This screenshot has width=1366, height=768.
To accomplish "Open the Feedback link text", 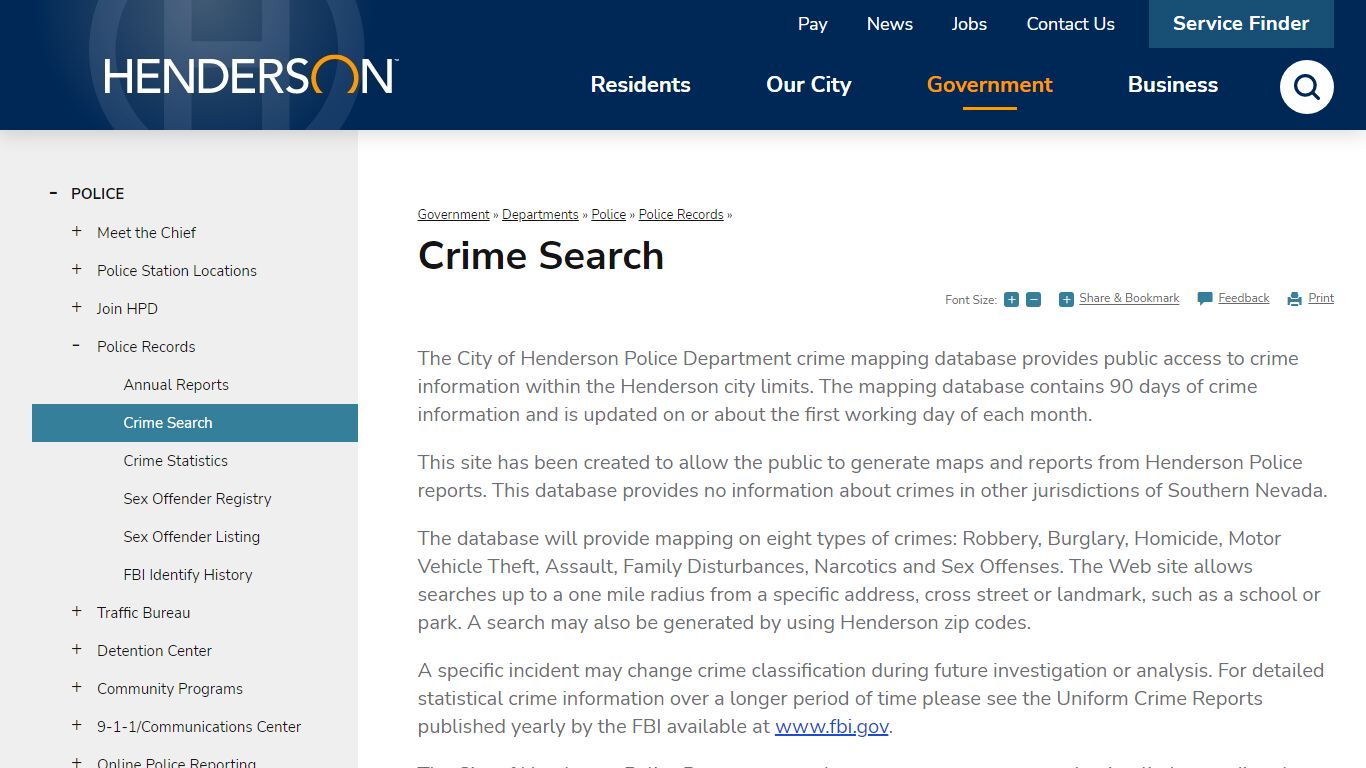I will pos(1243,298).
